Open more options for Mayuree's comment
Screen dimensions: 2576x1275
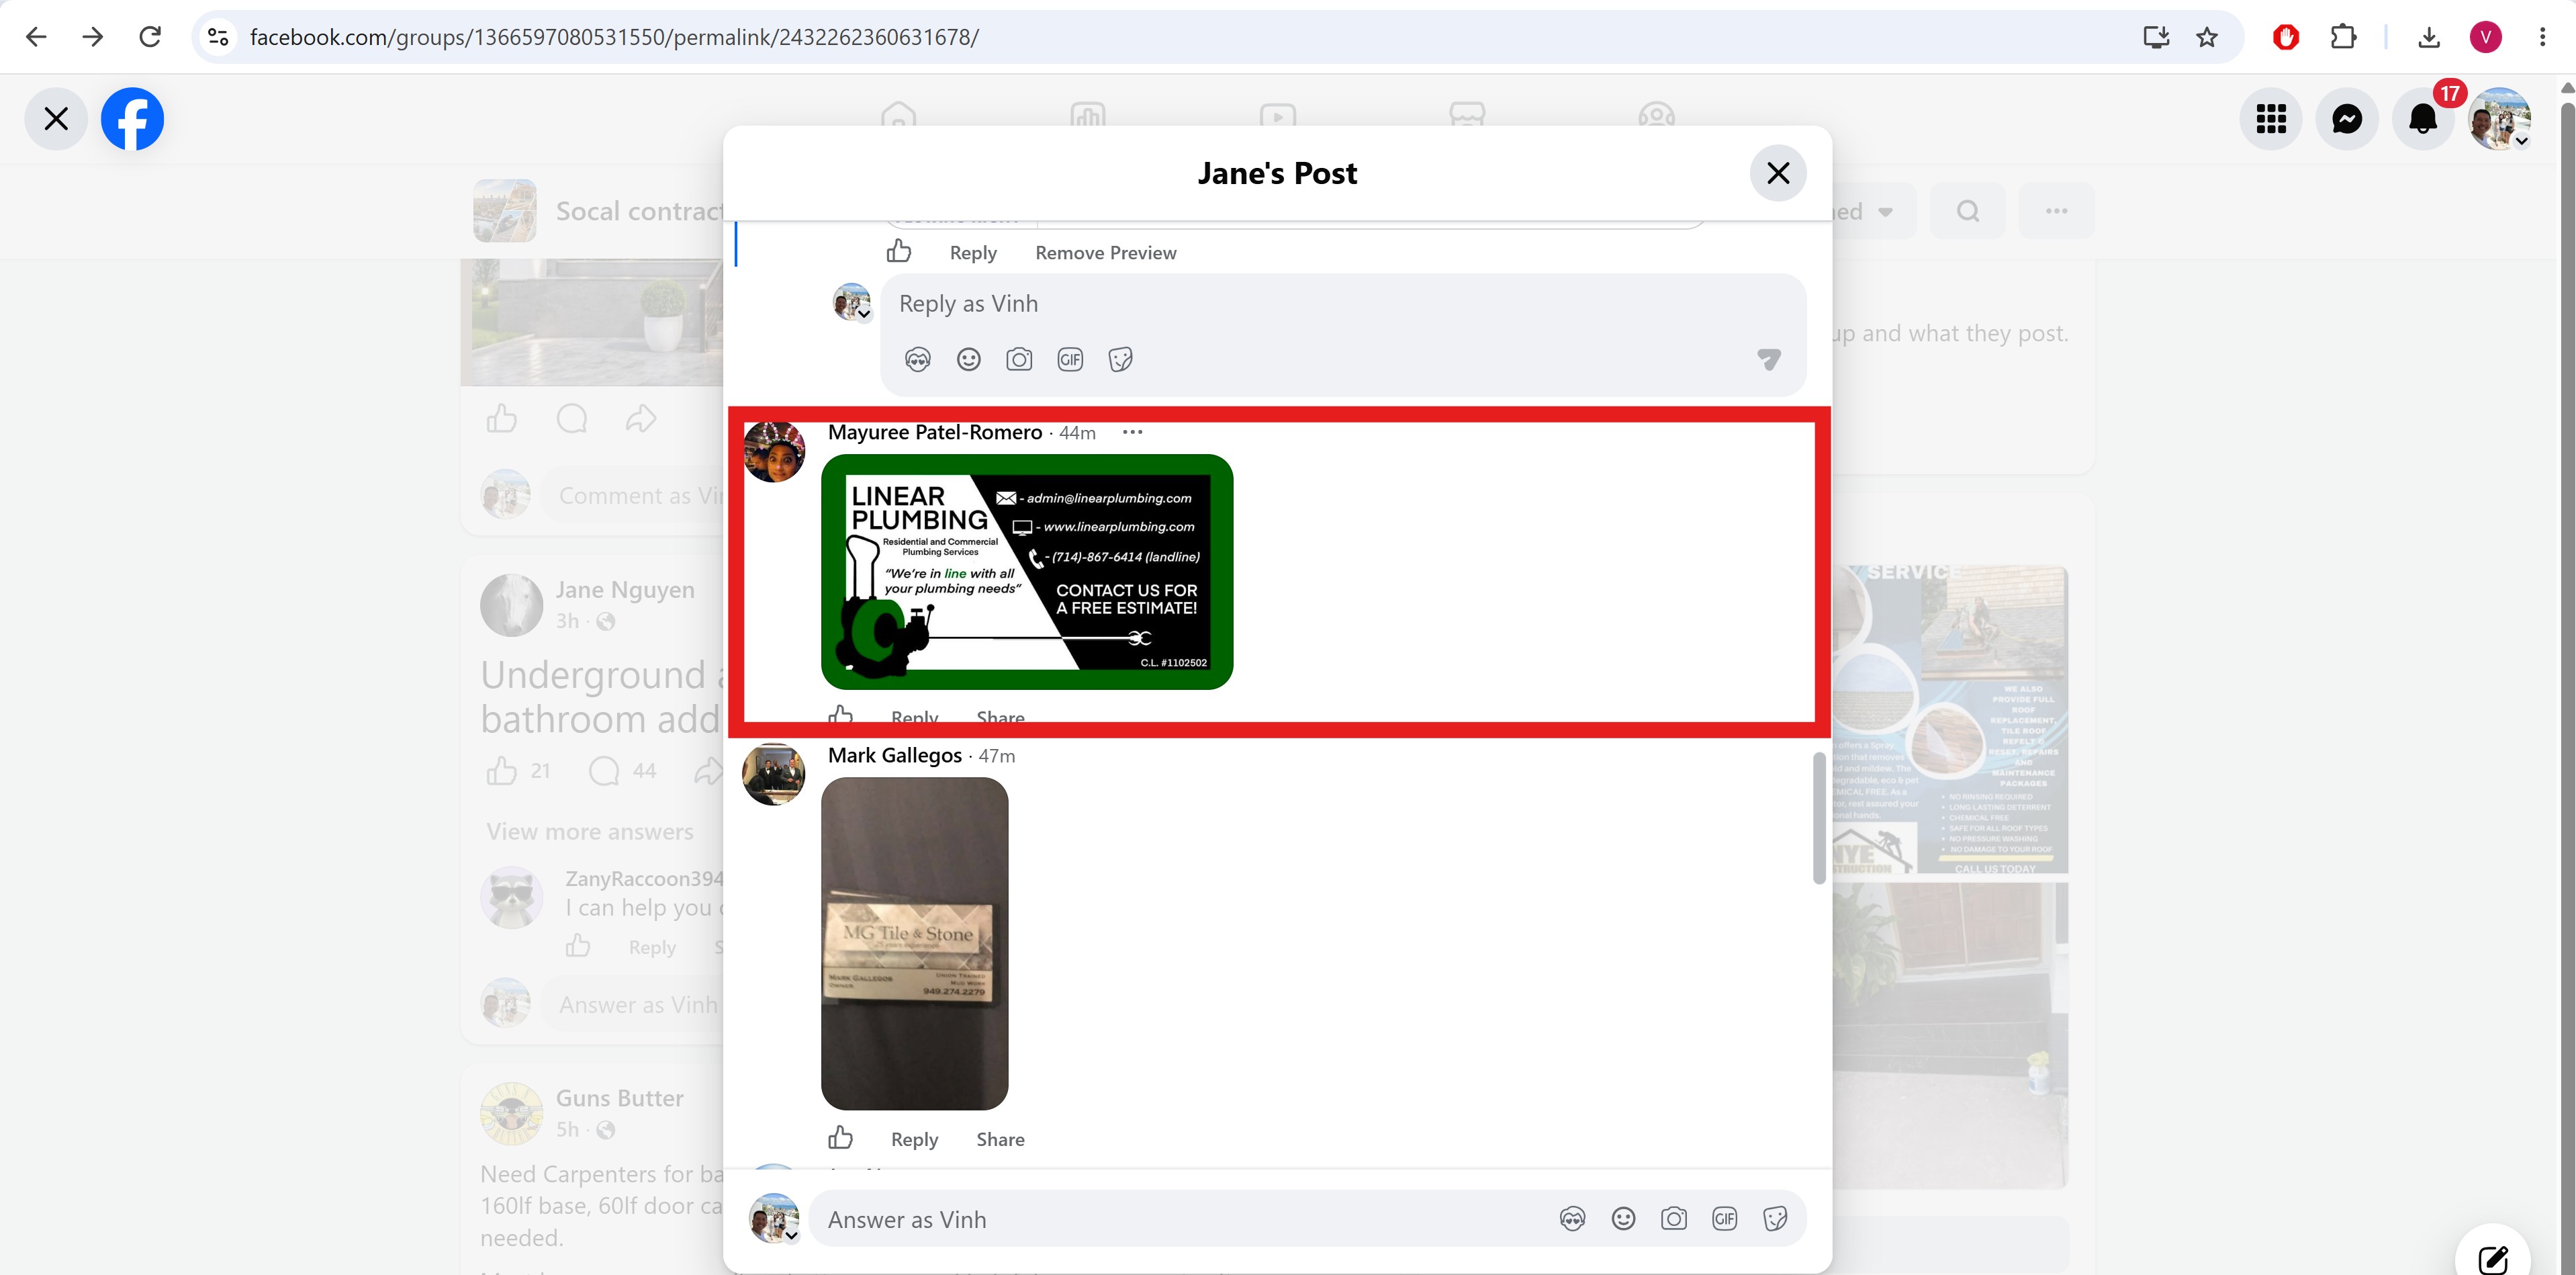(1132, 432)
